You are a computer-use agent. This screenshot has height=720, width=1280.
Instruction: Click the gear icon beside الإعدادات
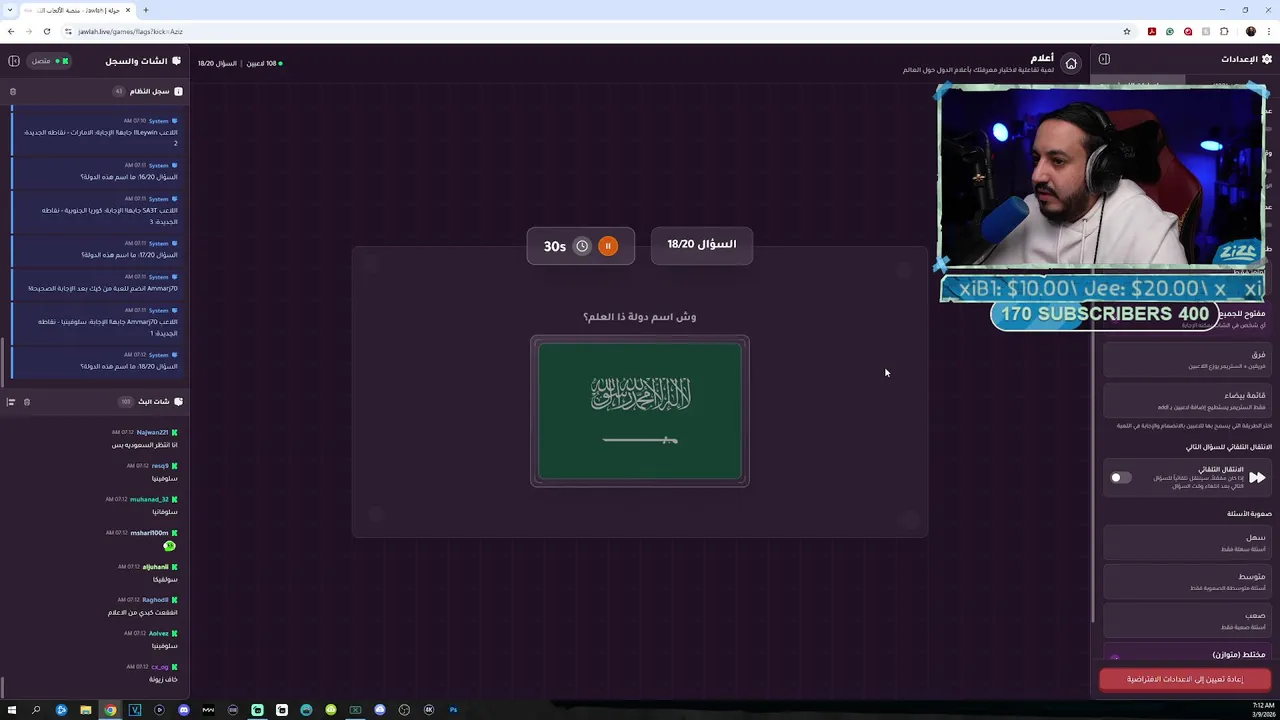point(1267,59)
